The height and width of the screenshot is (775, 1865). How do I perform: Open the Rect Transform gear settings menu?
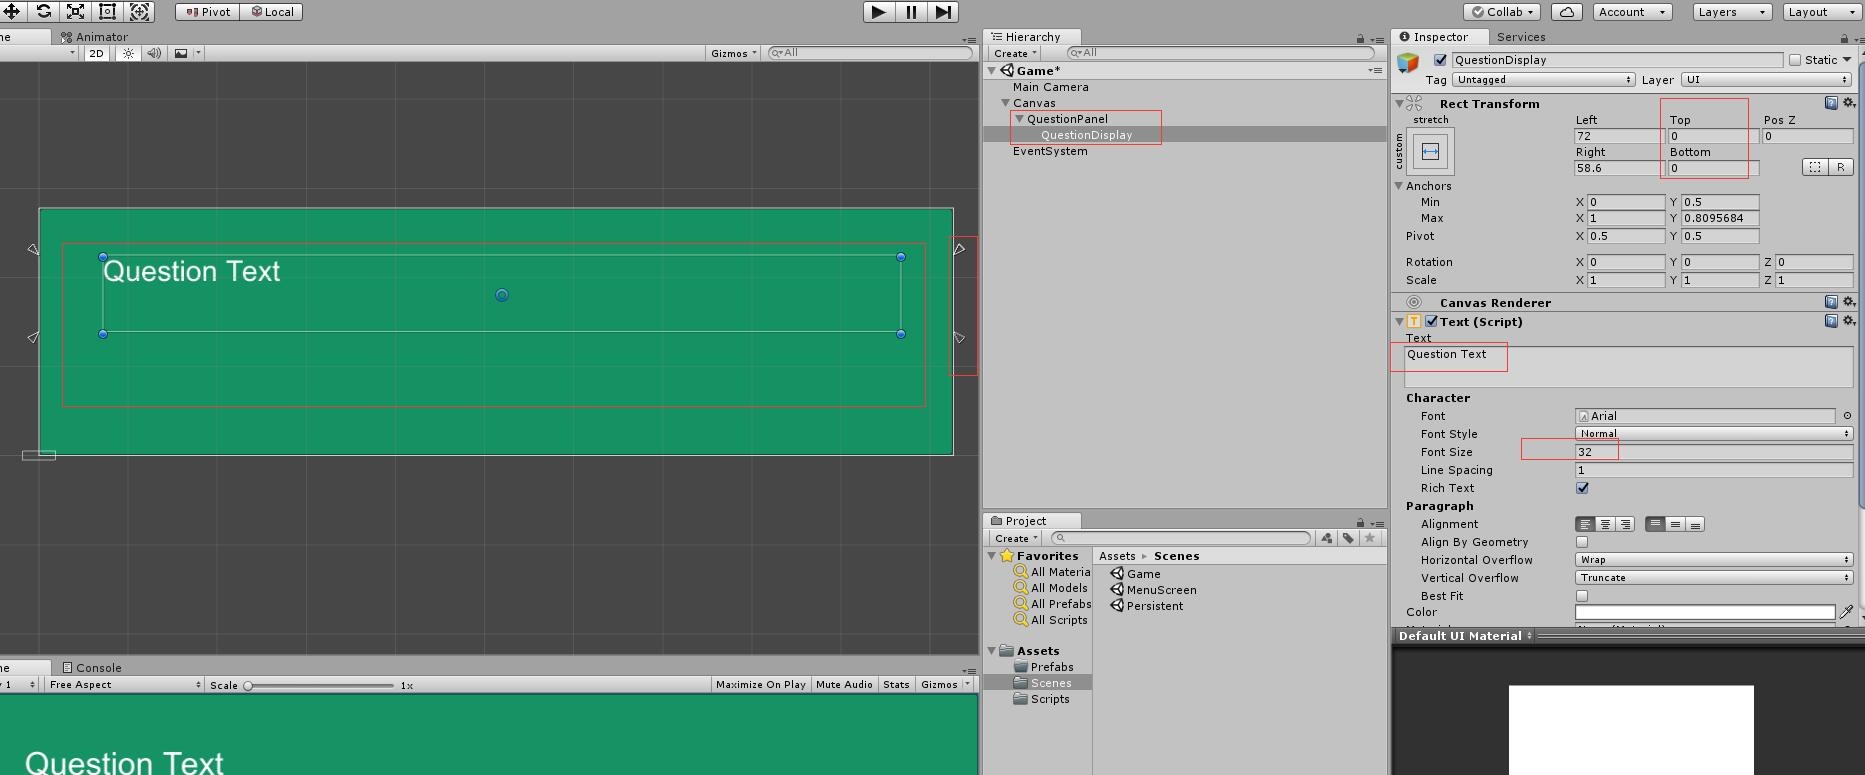click(x=1849, y=103)
